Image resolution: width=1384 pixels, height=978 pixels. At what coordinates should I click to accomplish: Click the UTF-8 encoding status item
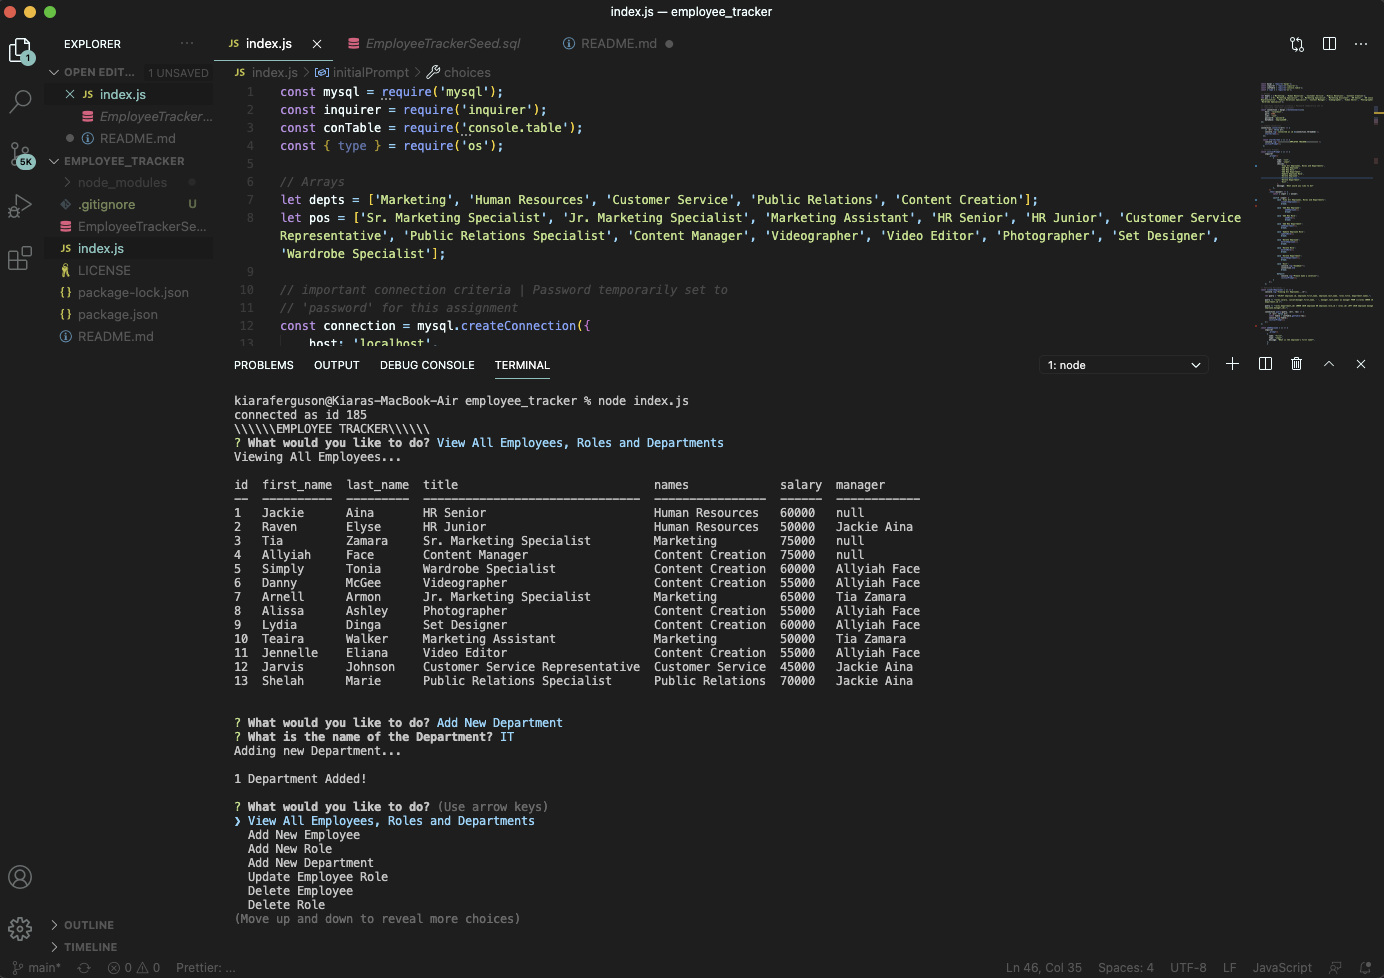pyautogui.click(x=1188, y=968)
